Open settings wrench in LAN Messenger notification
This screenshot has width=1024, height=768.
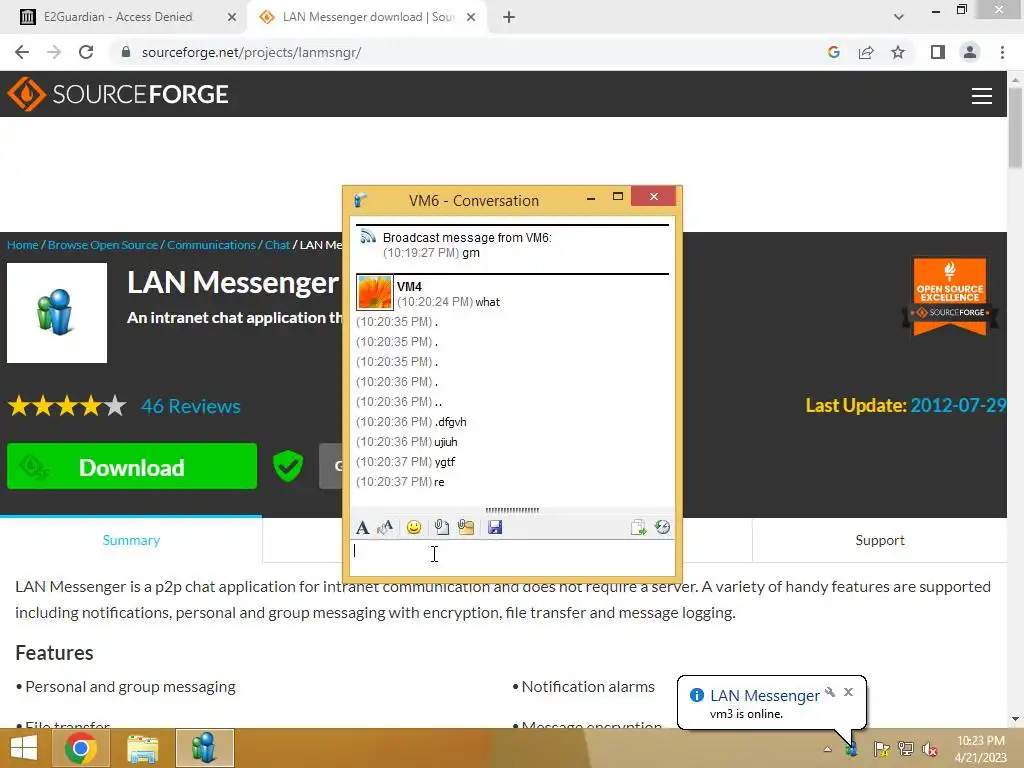(830, 692)
